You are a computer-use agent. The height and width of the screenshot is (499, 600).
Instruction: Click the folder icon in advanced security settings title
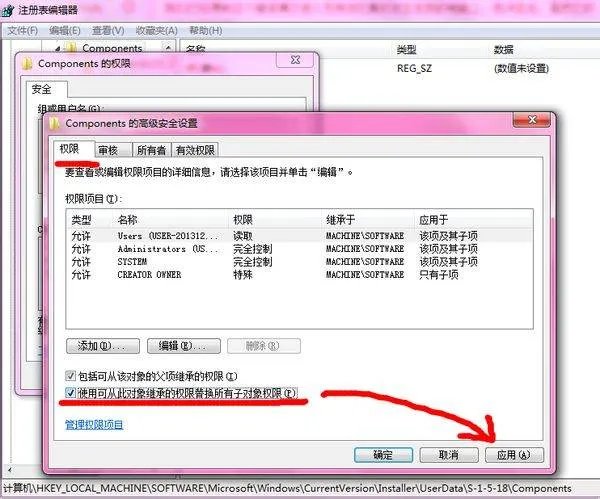(x=54, y=124)
